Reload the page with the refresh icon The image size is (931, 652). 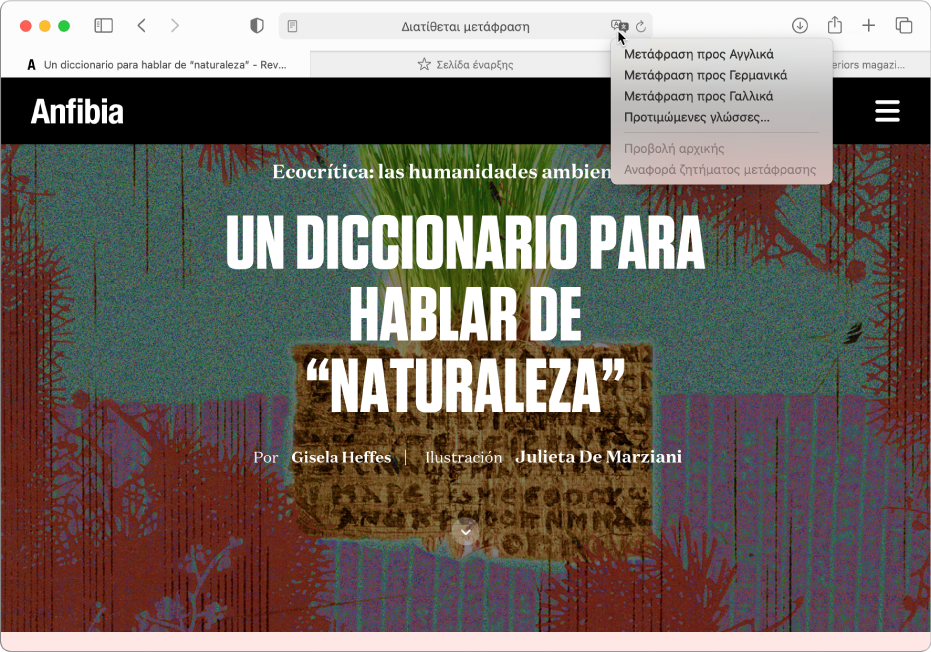tap(641, 26)
